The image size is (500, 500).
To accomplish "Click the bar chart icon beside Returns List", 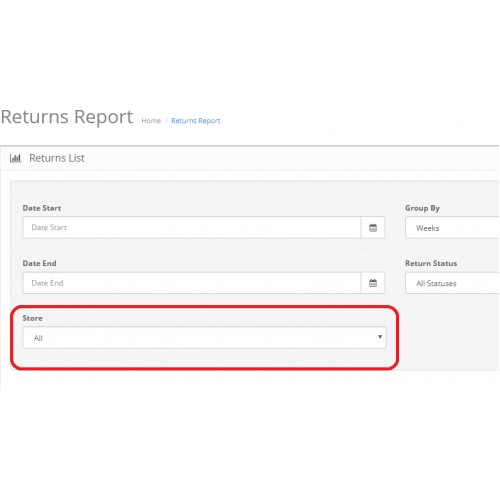I will tap(15, 158).
